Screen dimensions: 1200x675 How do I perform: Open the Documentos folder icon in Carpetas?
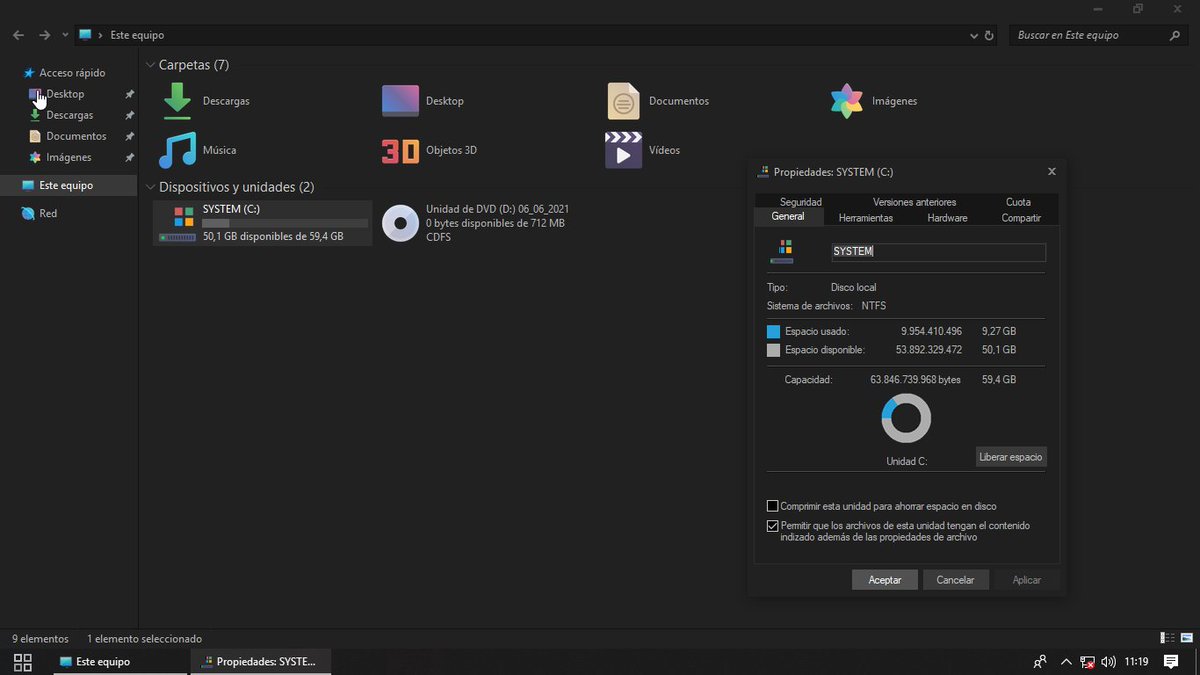(x=624, y=101)
